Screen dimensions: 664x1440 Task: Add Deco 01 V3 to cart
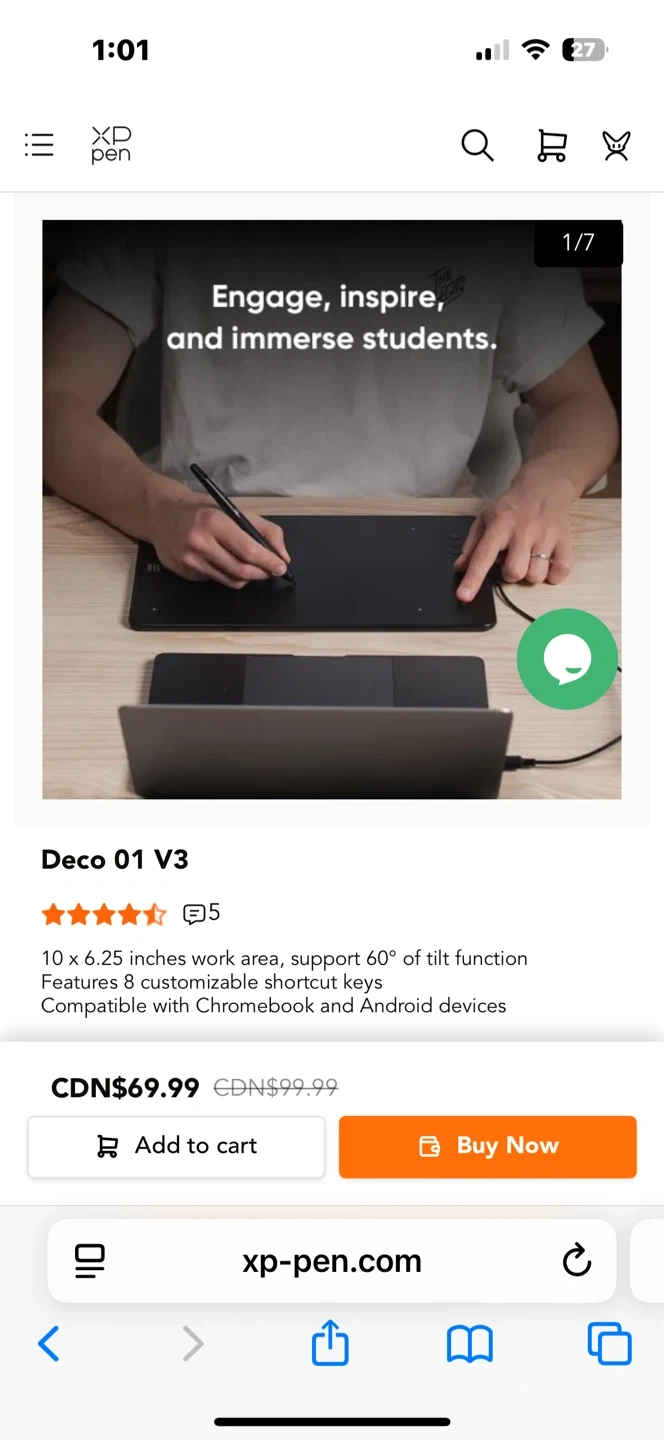point(176,1146)
